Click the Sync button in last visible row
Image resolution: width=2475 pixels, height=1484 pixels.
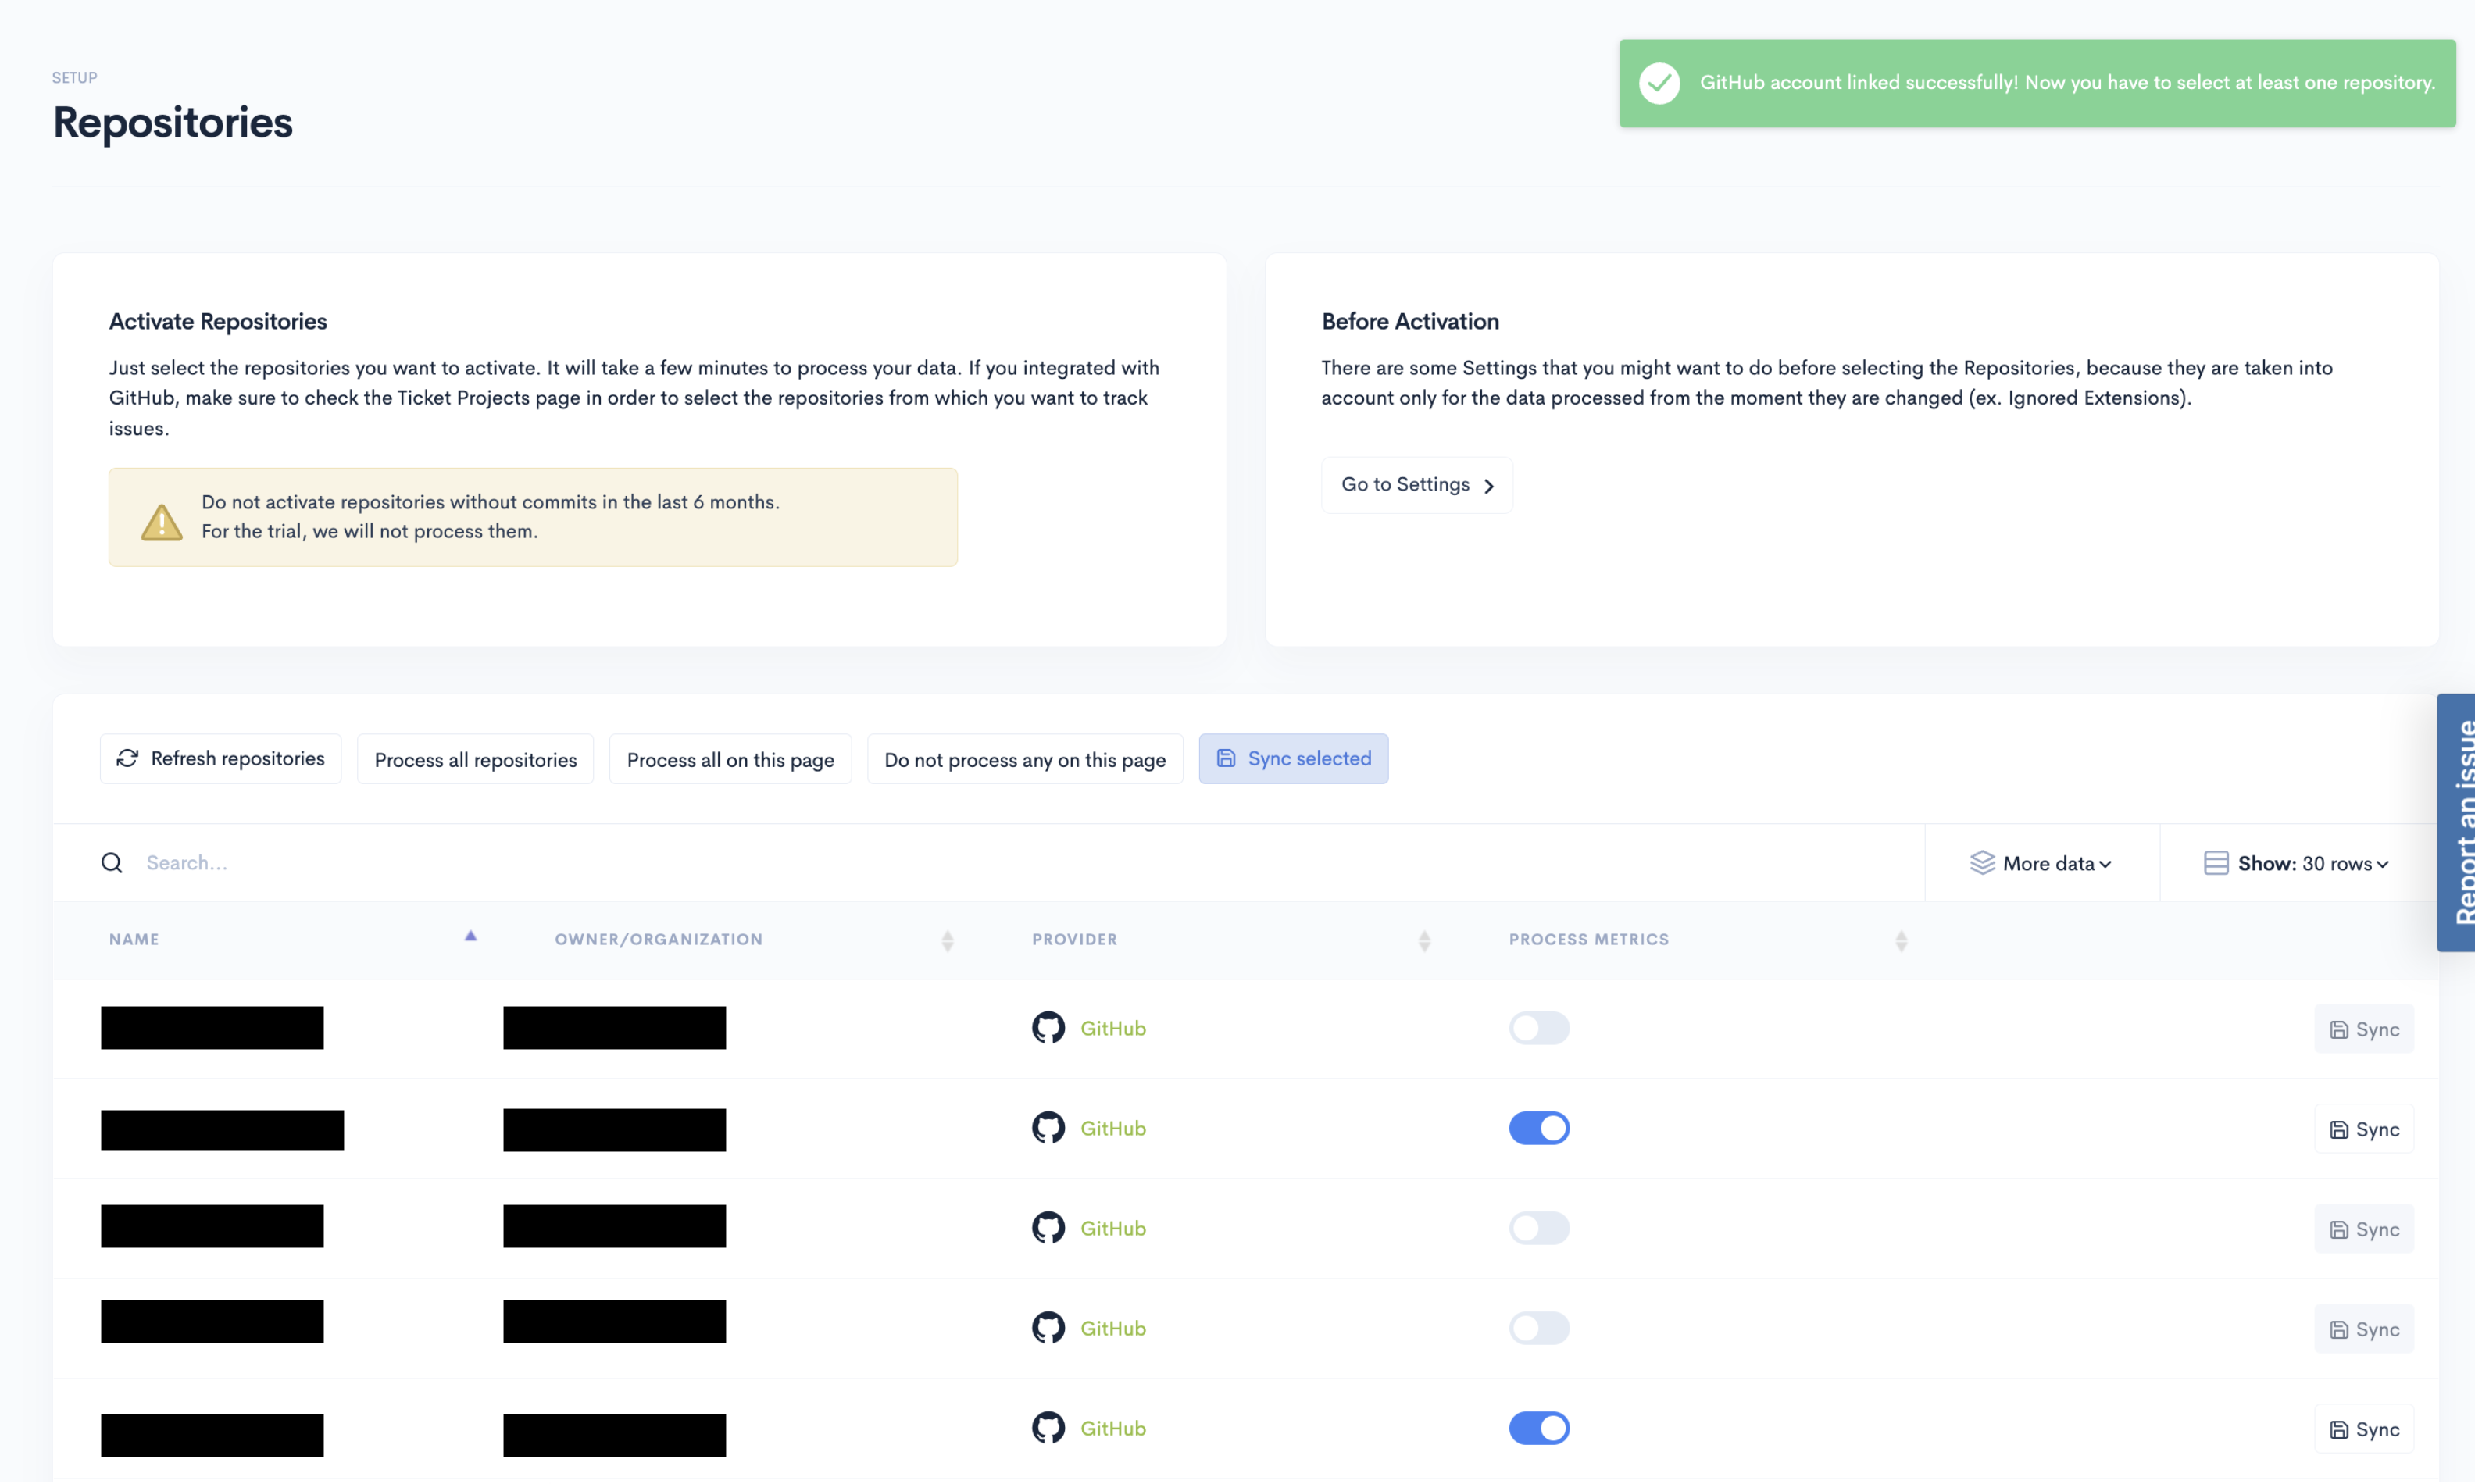[x=2363, y=1428]
